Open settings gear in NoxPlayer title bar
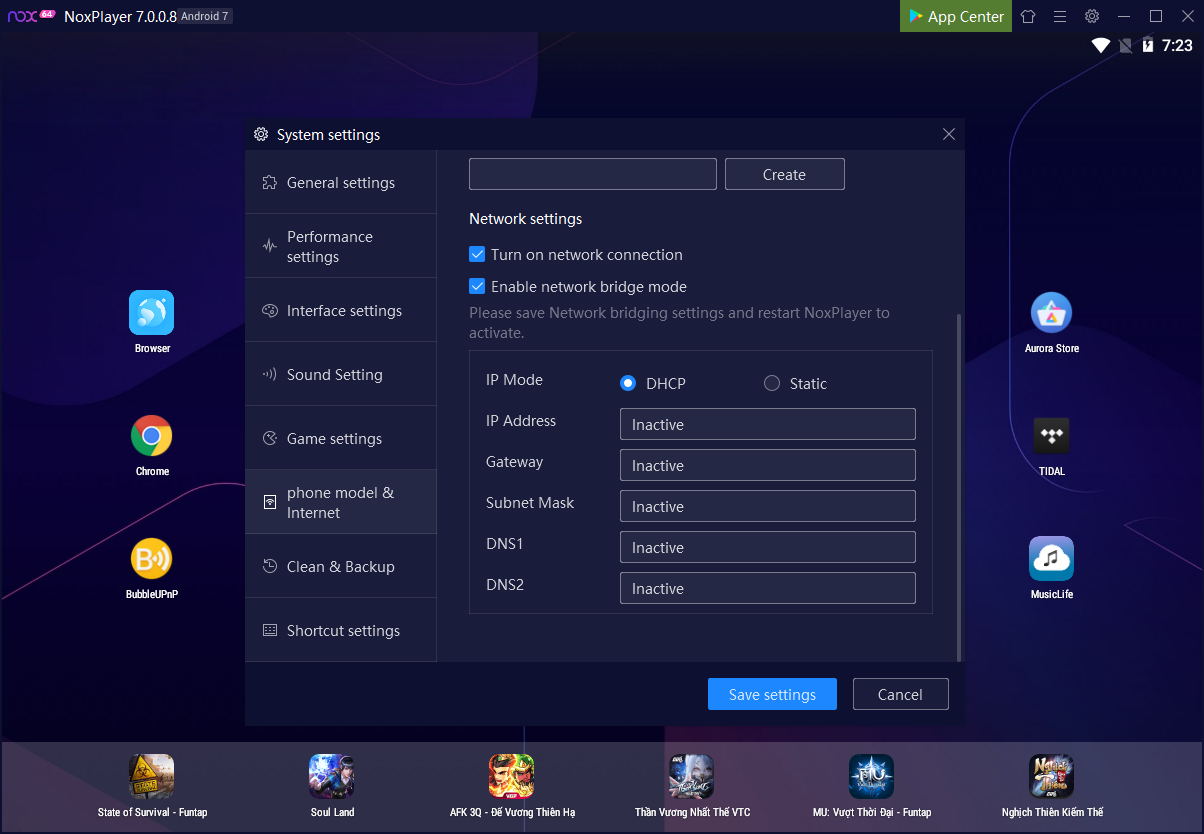The image size is (1204, 834). pyautogui.click(x=1092, y=16)
